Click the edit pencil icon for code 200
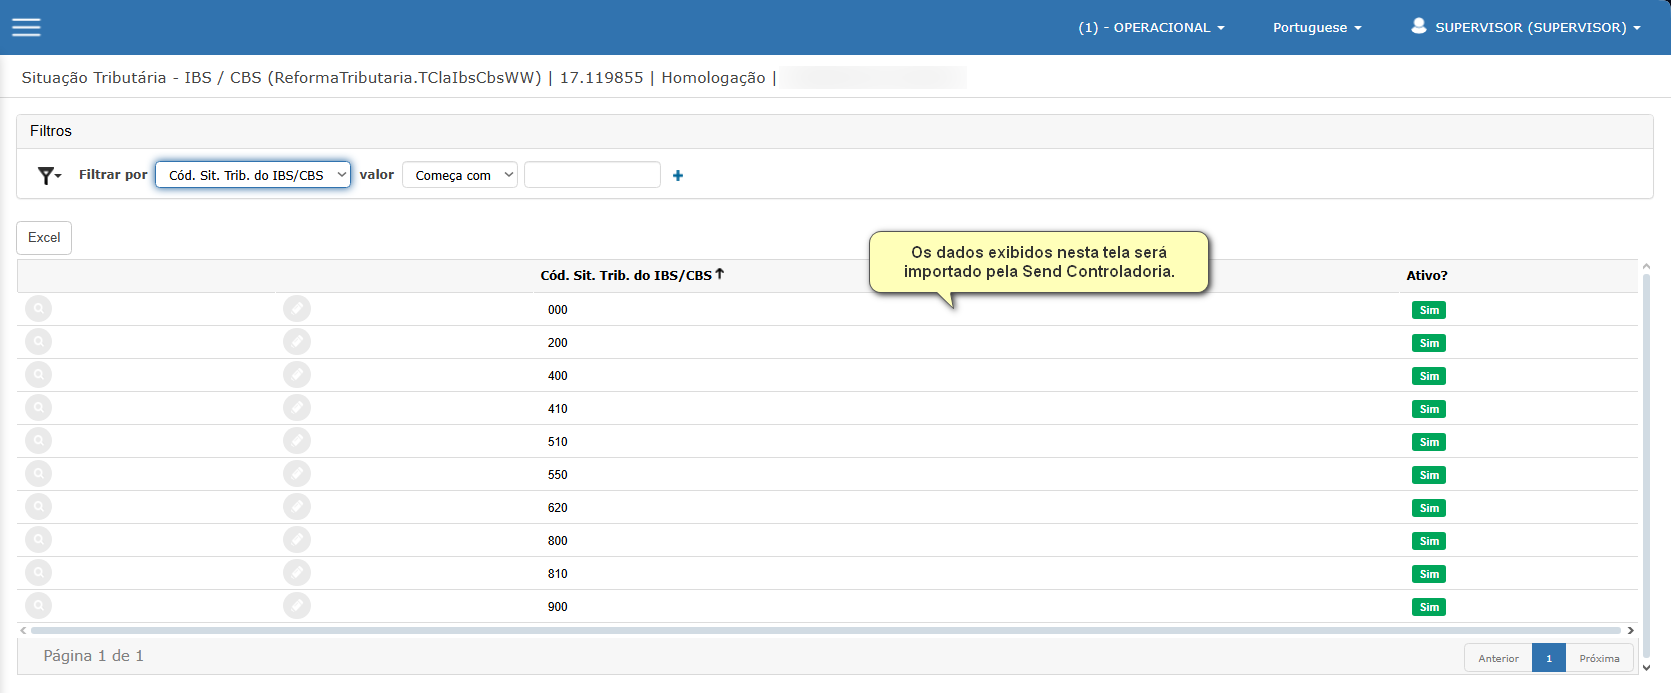Screen dimensions: 1671x693 (297, 342)
